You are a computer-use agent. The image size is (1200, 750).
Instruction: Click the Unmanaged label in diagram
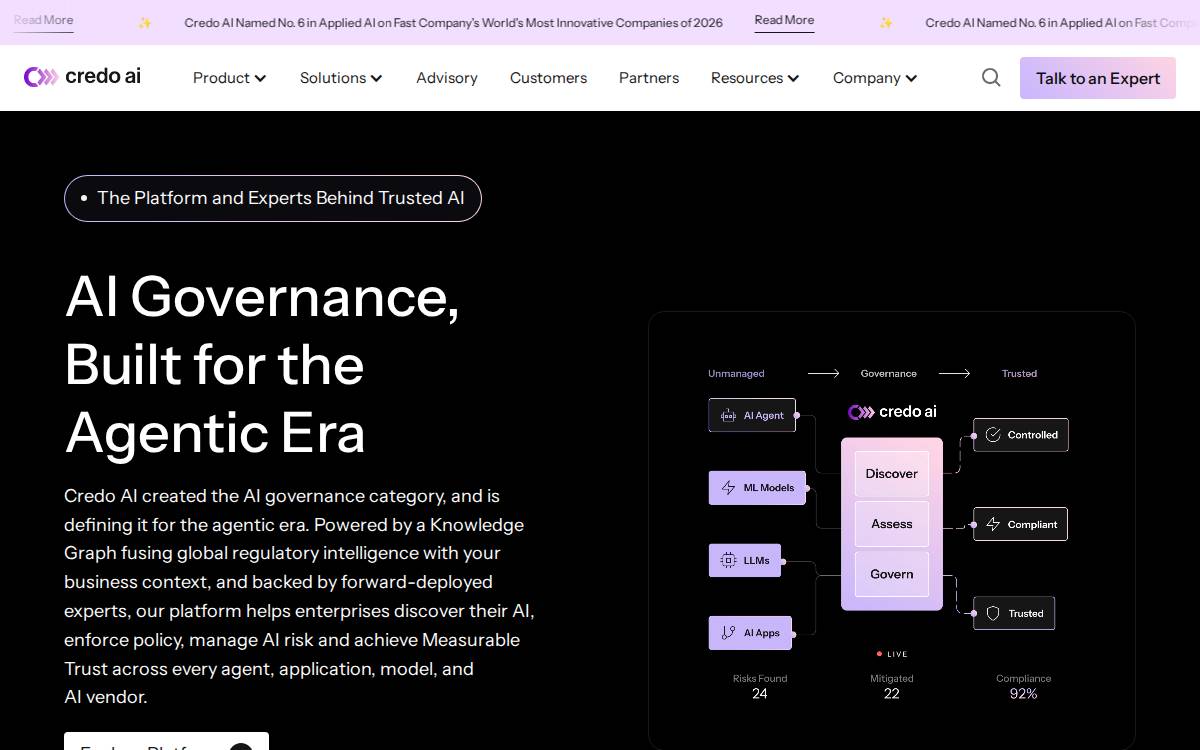pyautogui.click(x=736, y=373)
